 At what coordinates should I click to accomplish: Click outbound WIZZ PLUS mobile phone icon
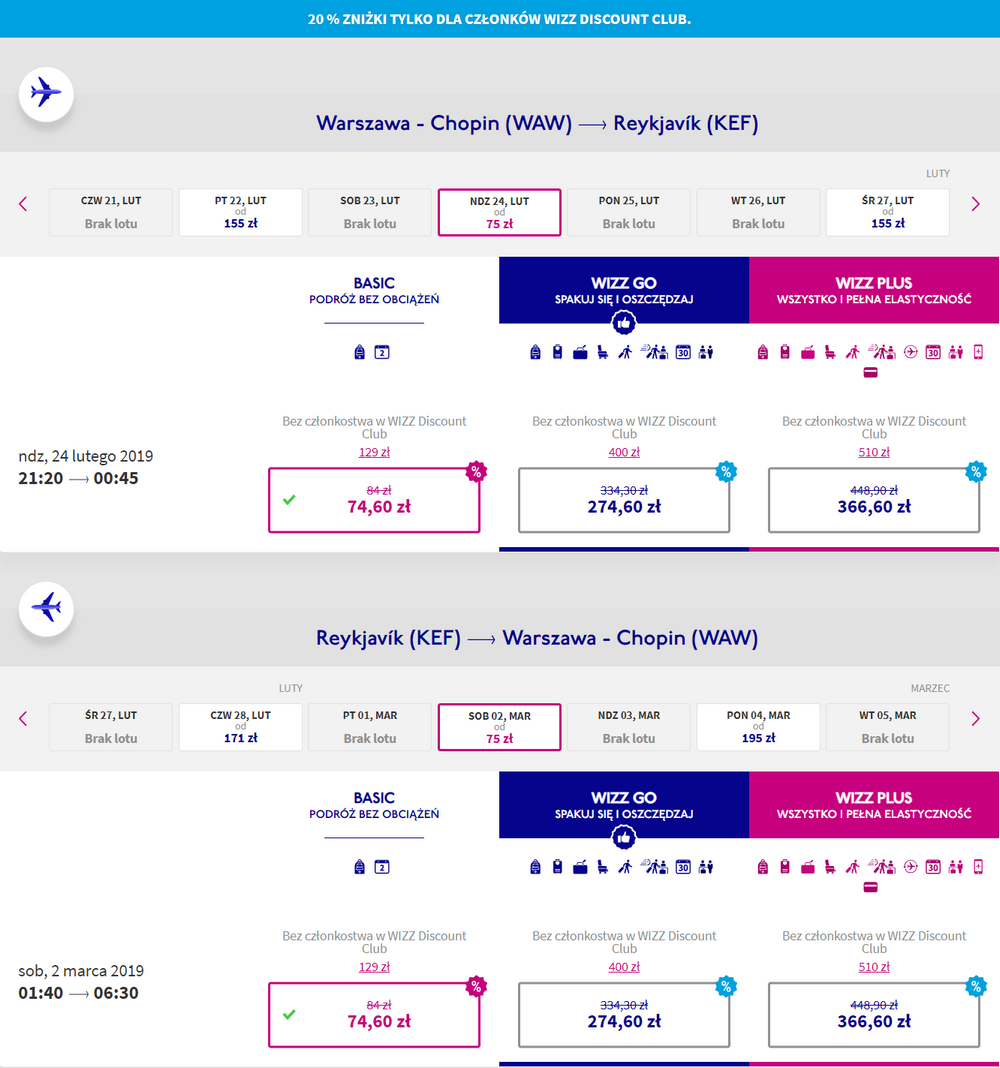coord(978,352)
